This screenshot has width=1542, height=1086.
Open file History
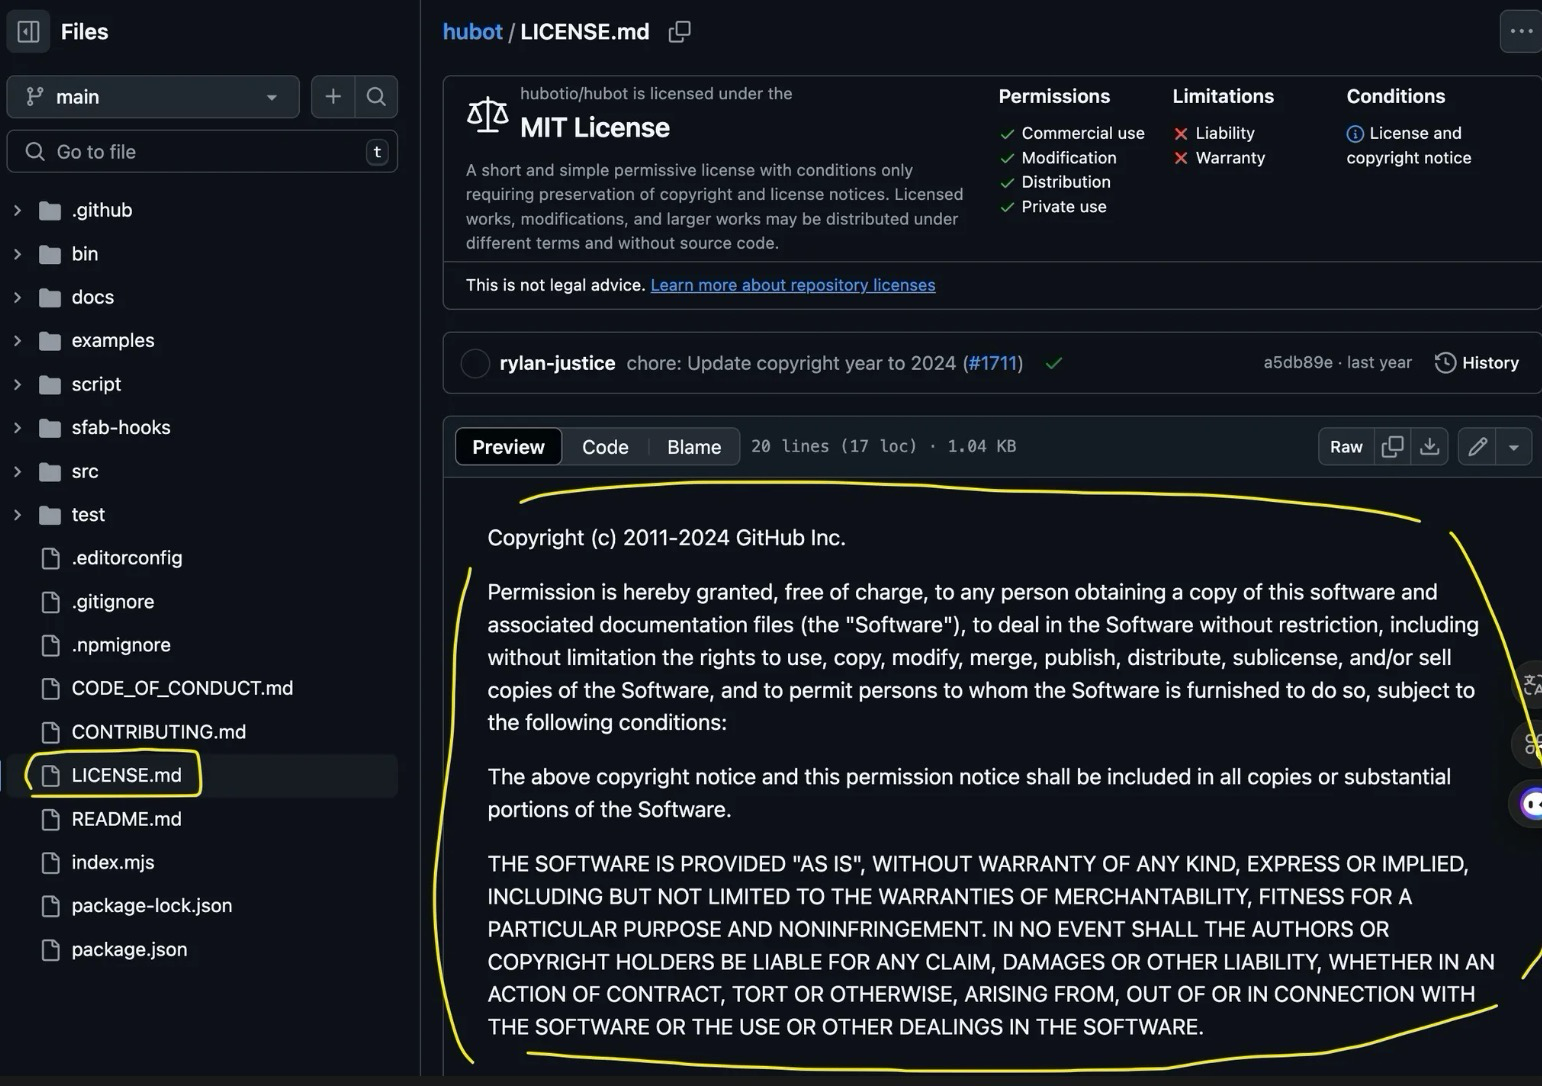coord(1477,363)
